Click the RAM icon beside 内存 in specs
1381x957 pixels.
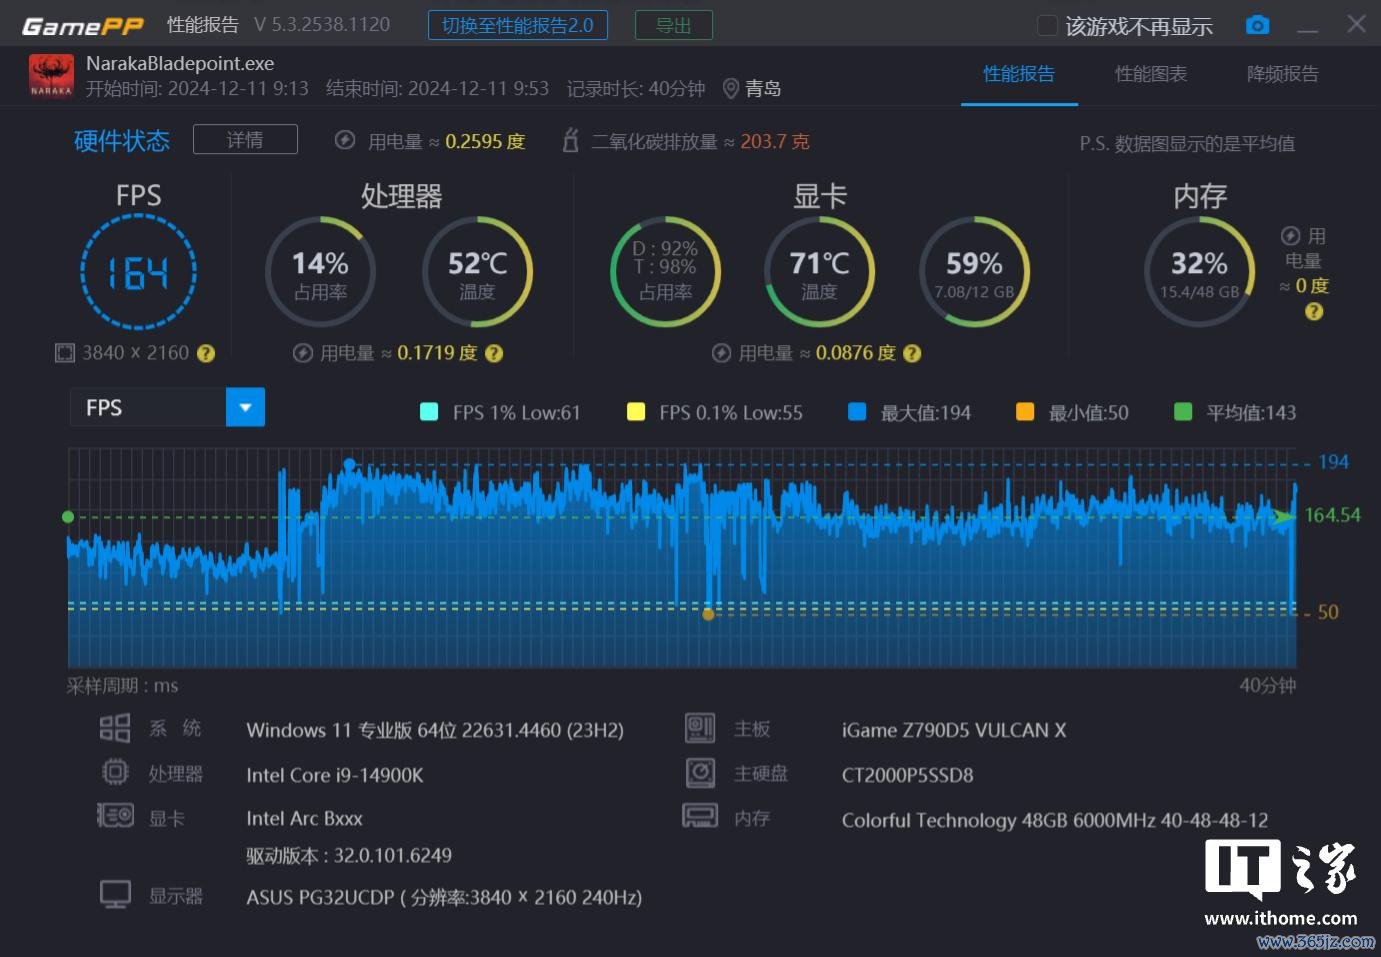pyautogui.click(x=700, y=816)
